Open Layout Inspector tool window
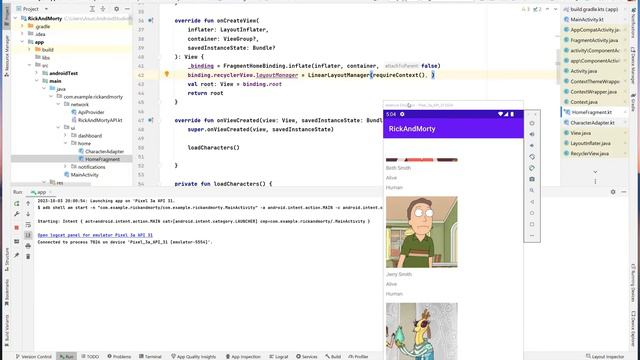Viewport: 640px width, 360px height. tap(605, 356)
